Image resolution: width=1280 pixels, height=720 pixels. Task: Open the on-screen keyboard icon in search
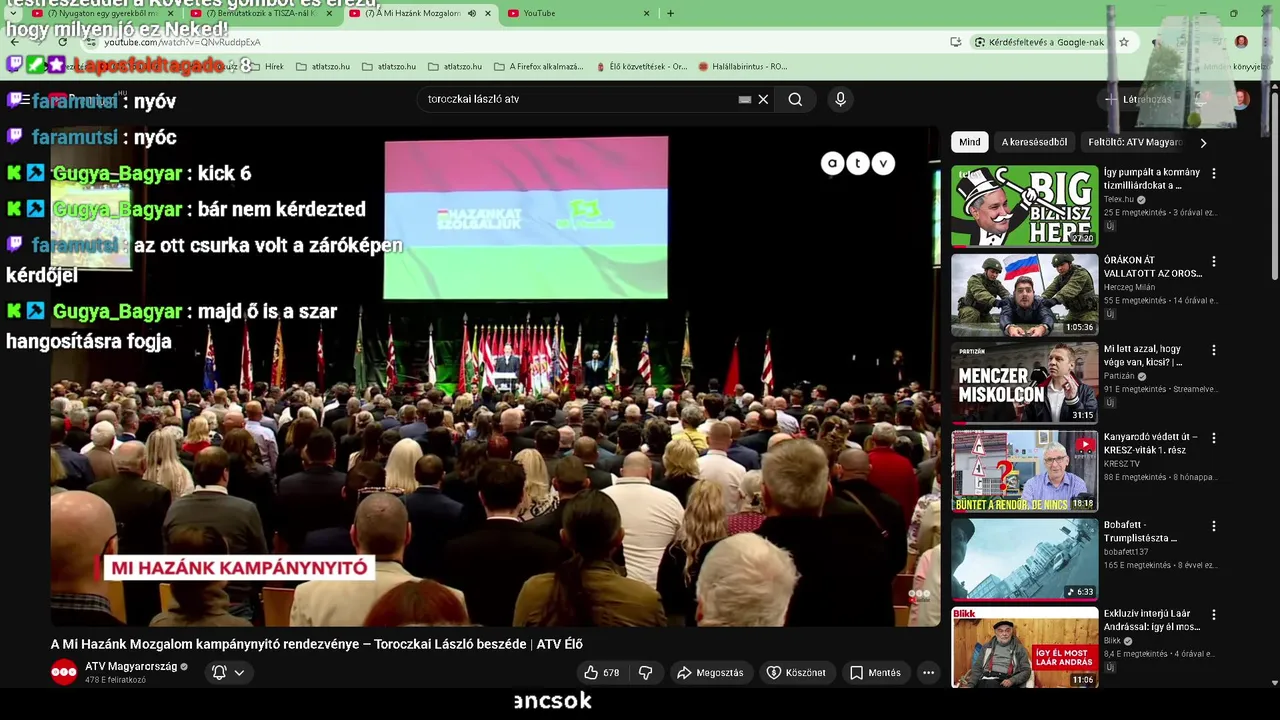coord(744,99)
